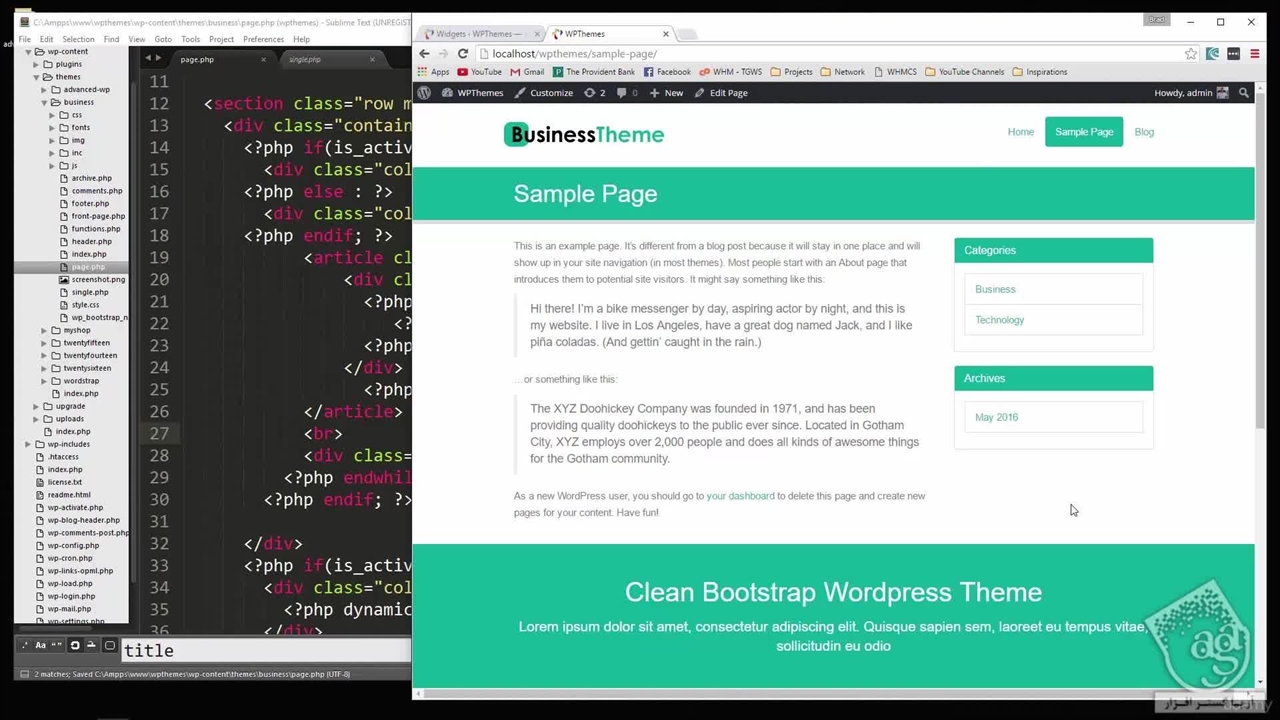Open the Technology category link

click(999, 320)
